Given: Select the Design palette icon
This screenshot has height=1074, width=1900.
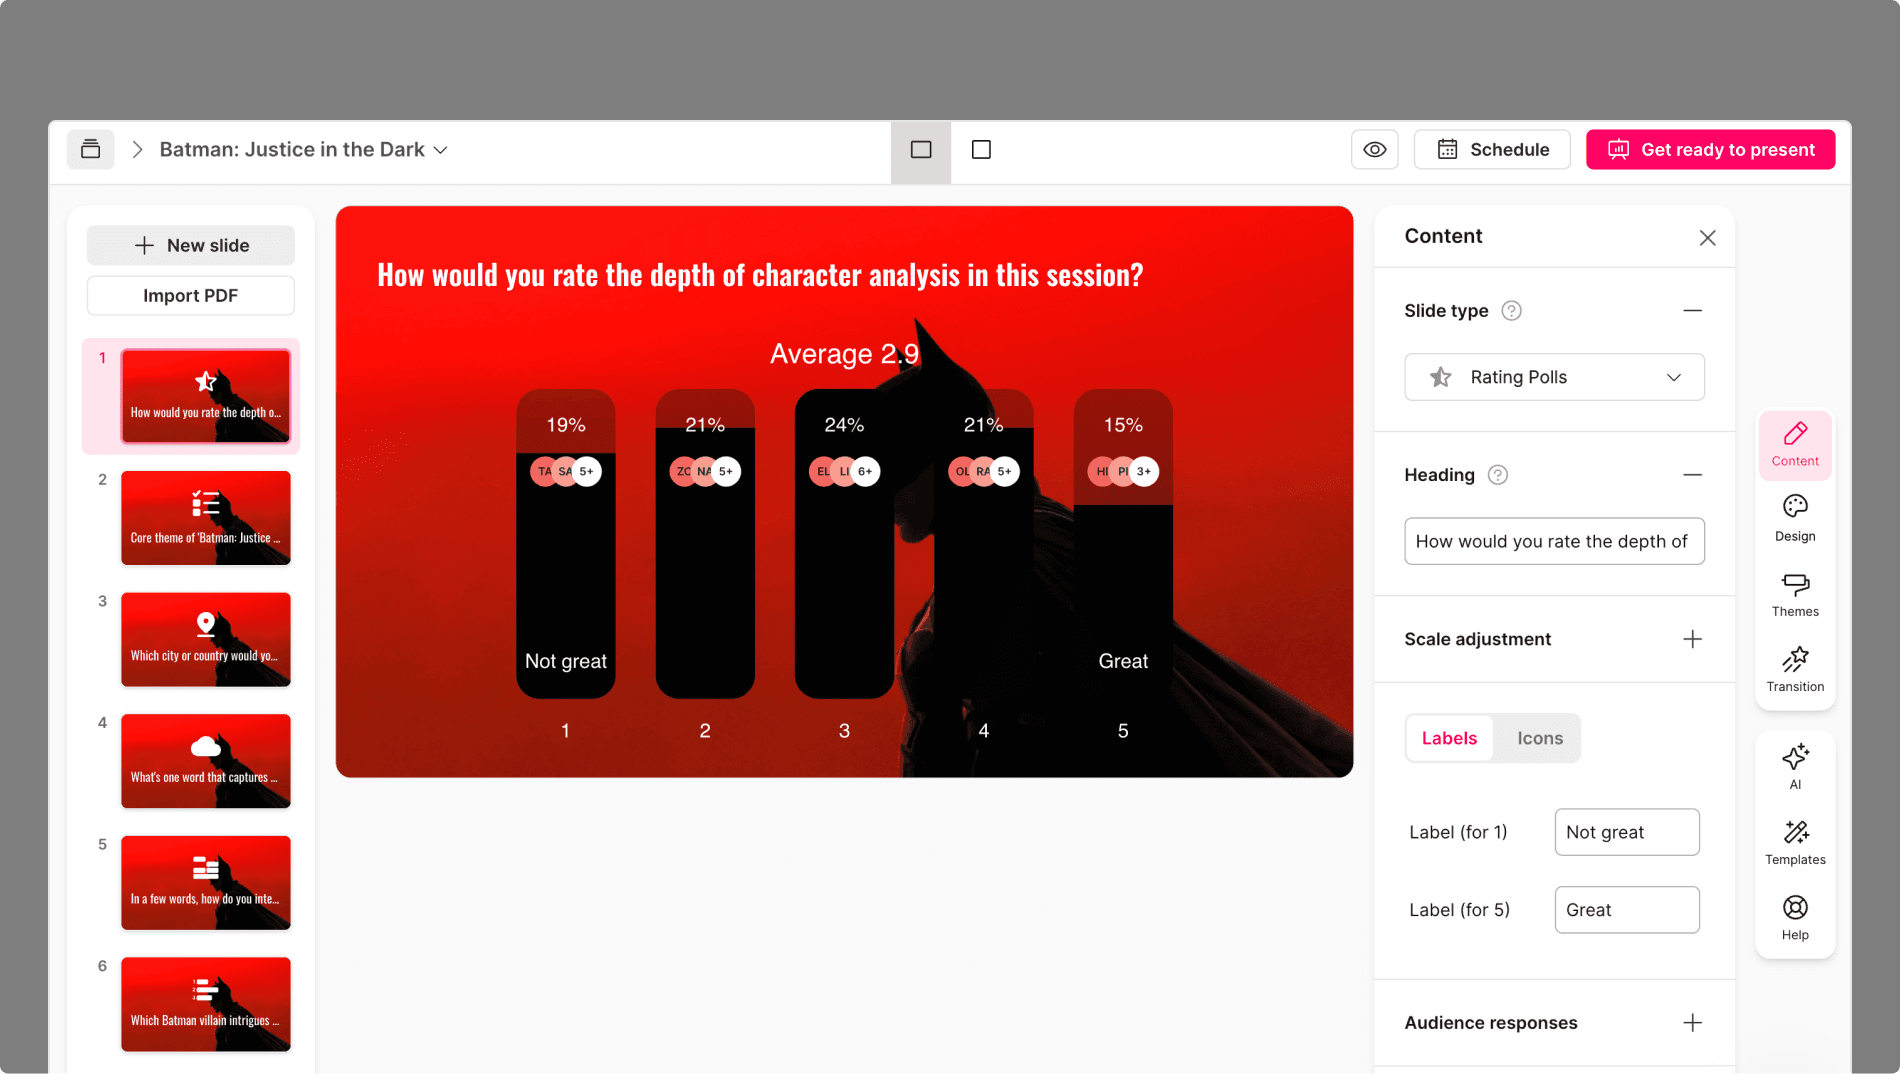Looking at the screenshot, I should (1794, 518).
